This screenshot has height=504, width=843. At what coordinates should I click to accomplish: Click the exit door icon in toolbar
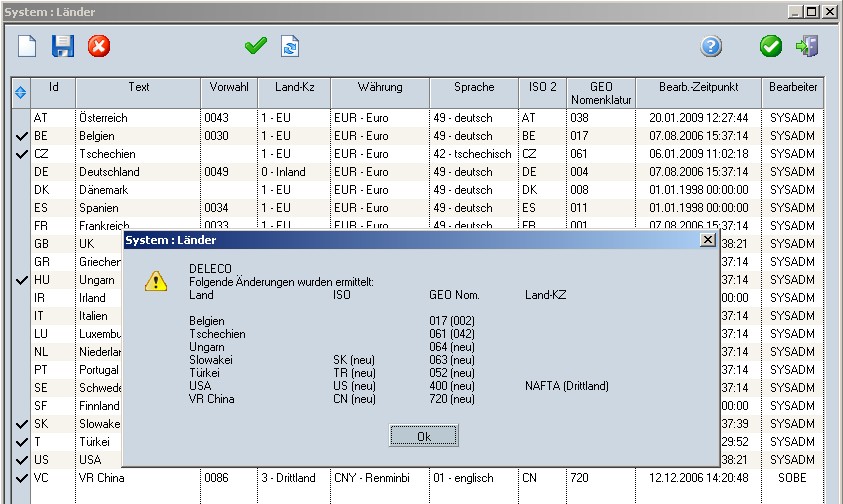pyautogui.click(x=806, y=46)
